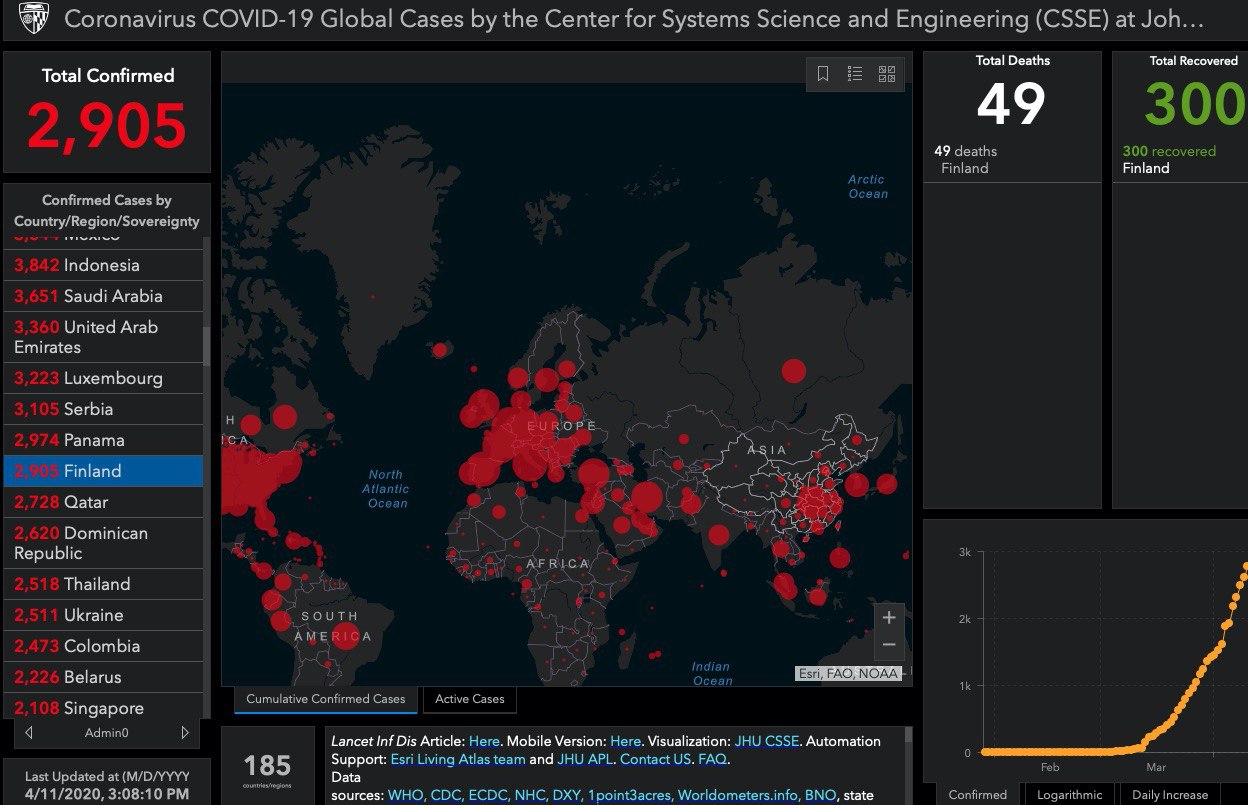Open the Worldometers.info source link
1248x805 pixels.
click(737, 795)
